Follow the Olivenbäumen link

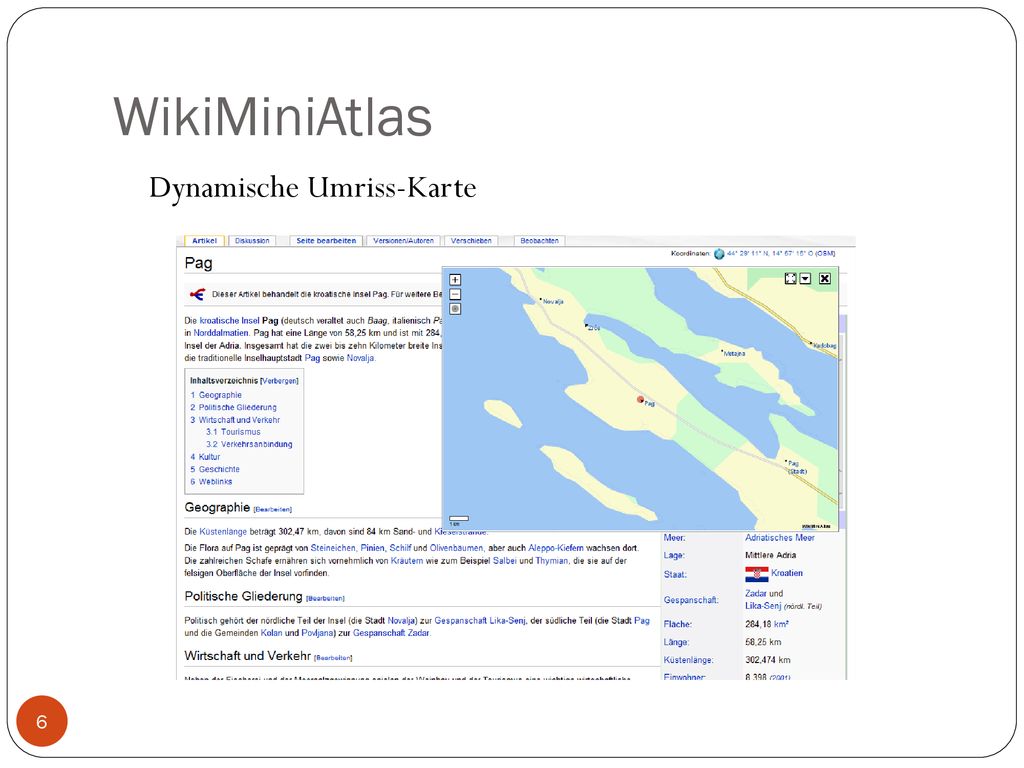point(456,549)
